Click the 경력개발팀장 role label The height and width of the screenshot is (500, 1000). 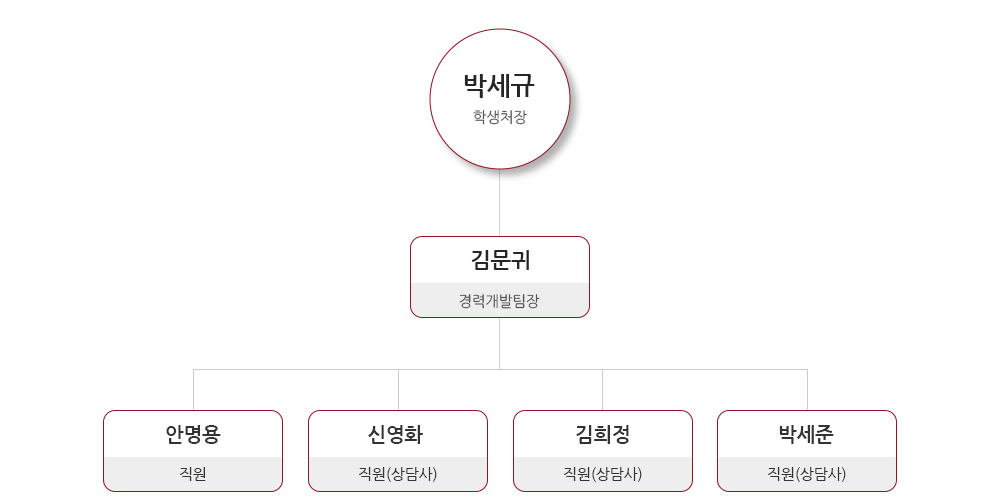pyautogui.click(x=499, y=301)
